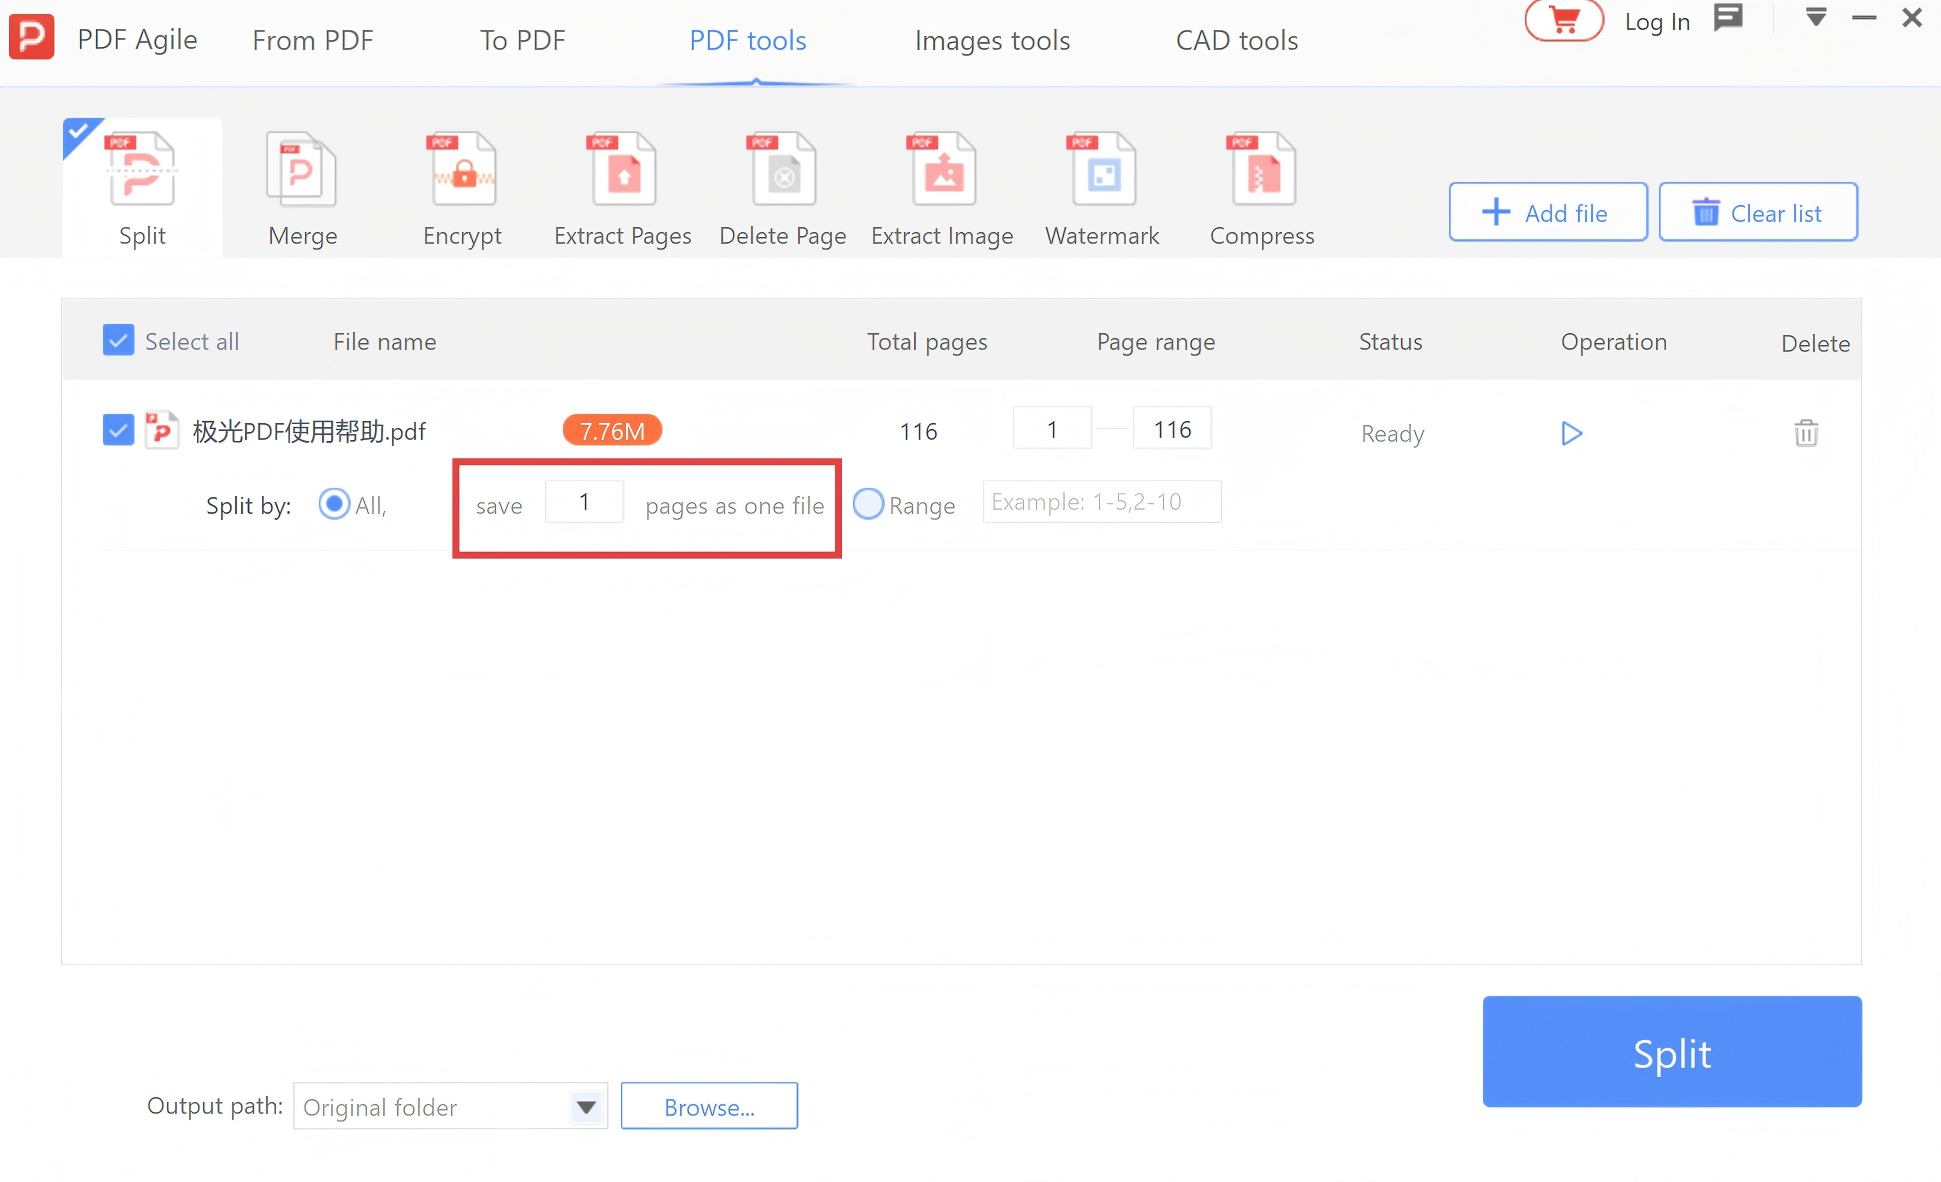
Task: Expand the Output path dropdown
Action: click(x=586, y=1107)
